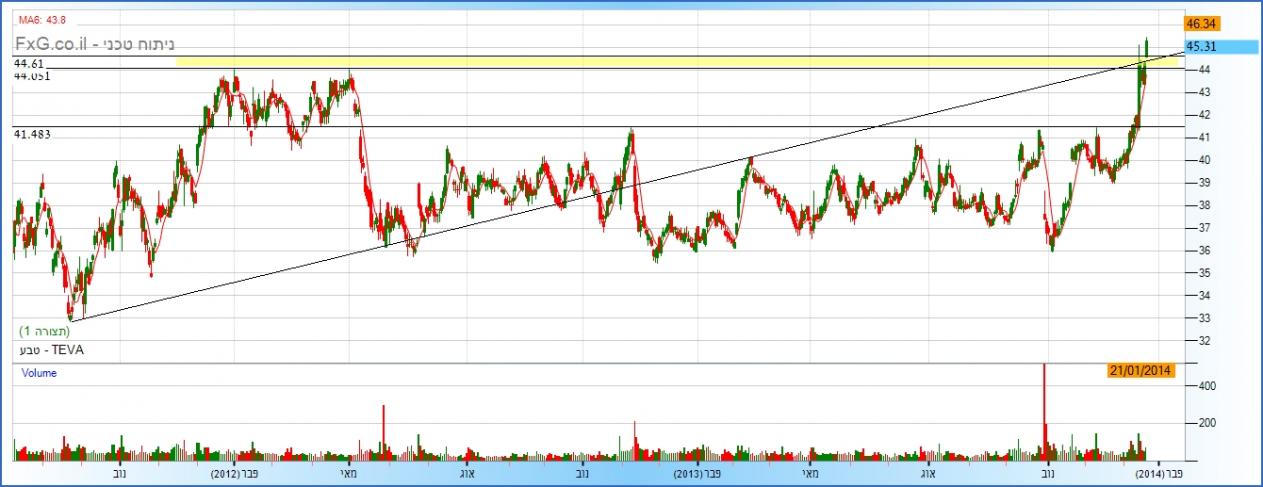
Task: Select the orange 21/01/2014 date tag
Action: click(x=1141, y=371)
